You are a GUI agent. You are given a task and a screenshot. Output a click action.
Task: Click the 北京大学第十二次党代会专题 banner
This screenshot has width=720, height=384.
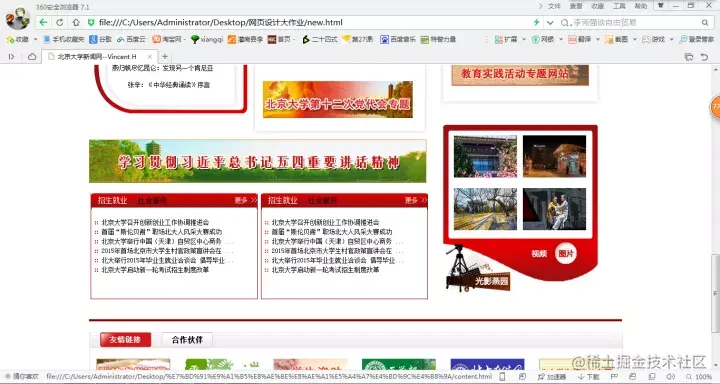point(338,99)
